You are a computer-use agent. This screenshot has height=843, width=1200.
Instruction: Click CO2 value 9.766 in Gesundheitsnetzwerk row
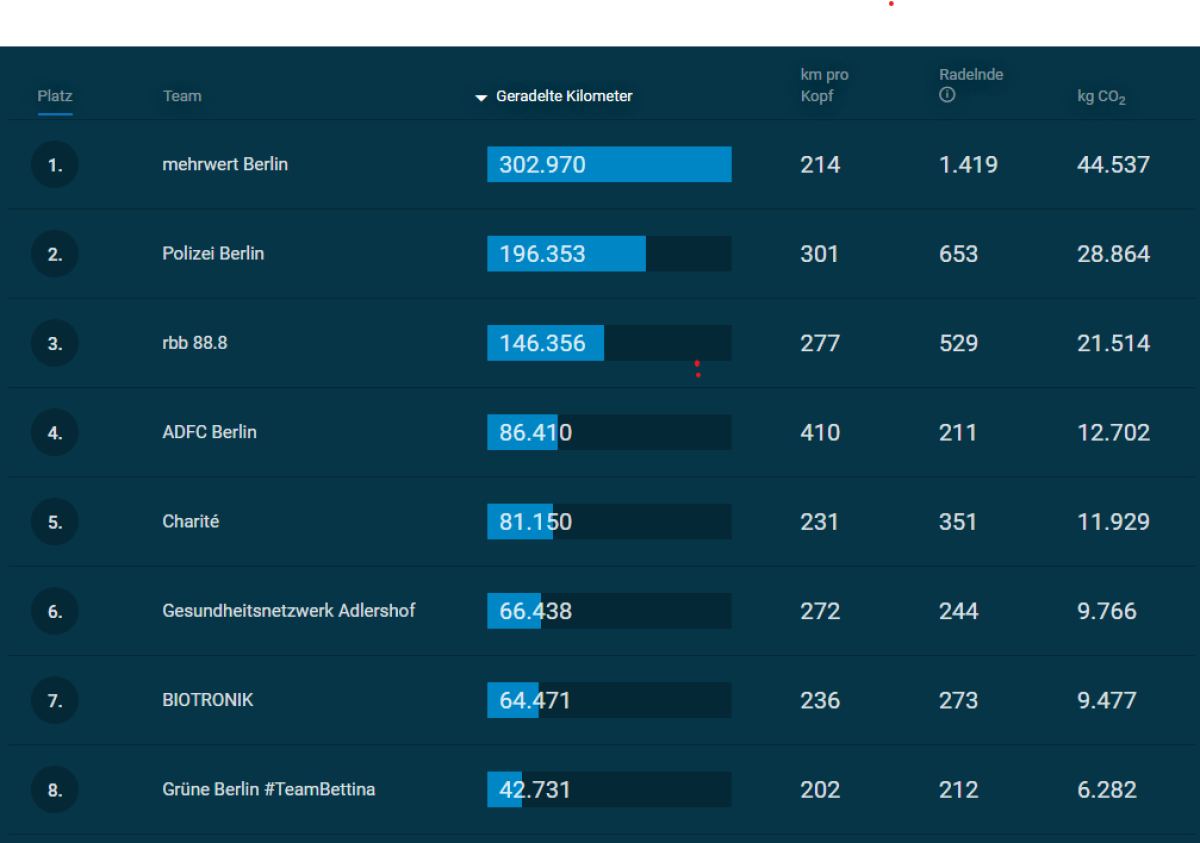[1107, 611]
